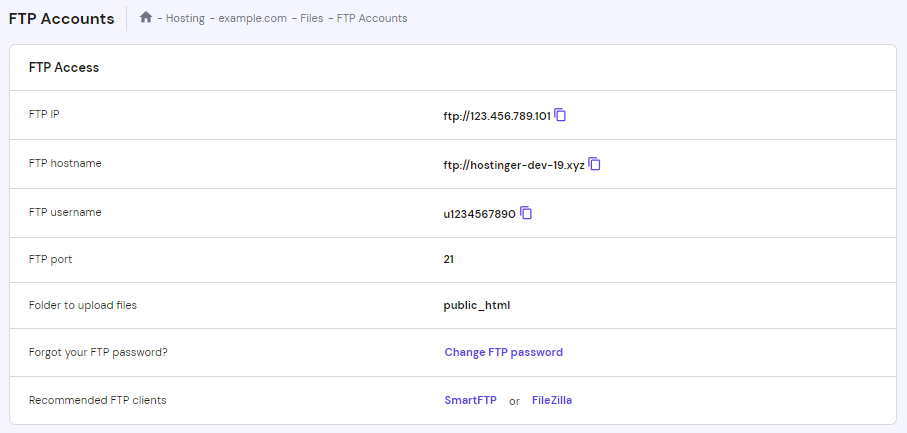Click the ftp://hostinger-dev-19.xyz hostname text
Screen dimensions: 907x433
pyautogui.click(x=514, y=164)
